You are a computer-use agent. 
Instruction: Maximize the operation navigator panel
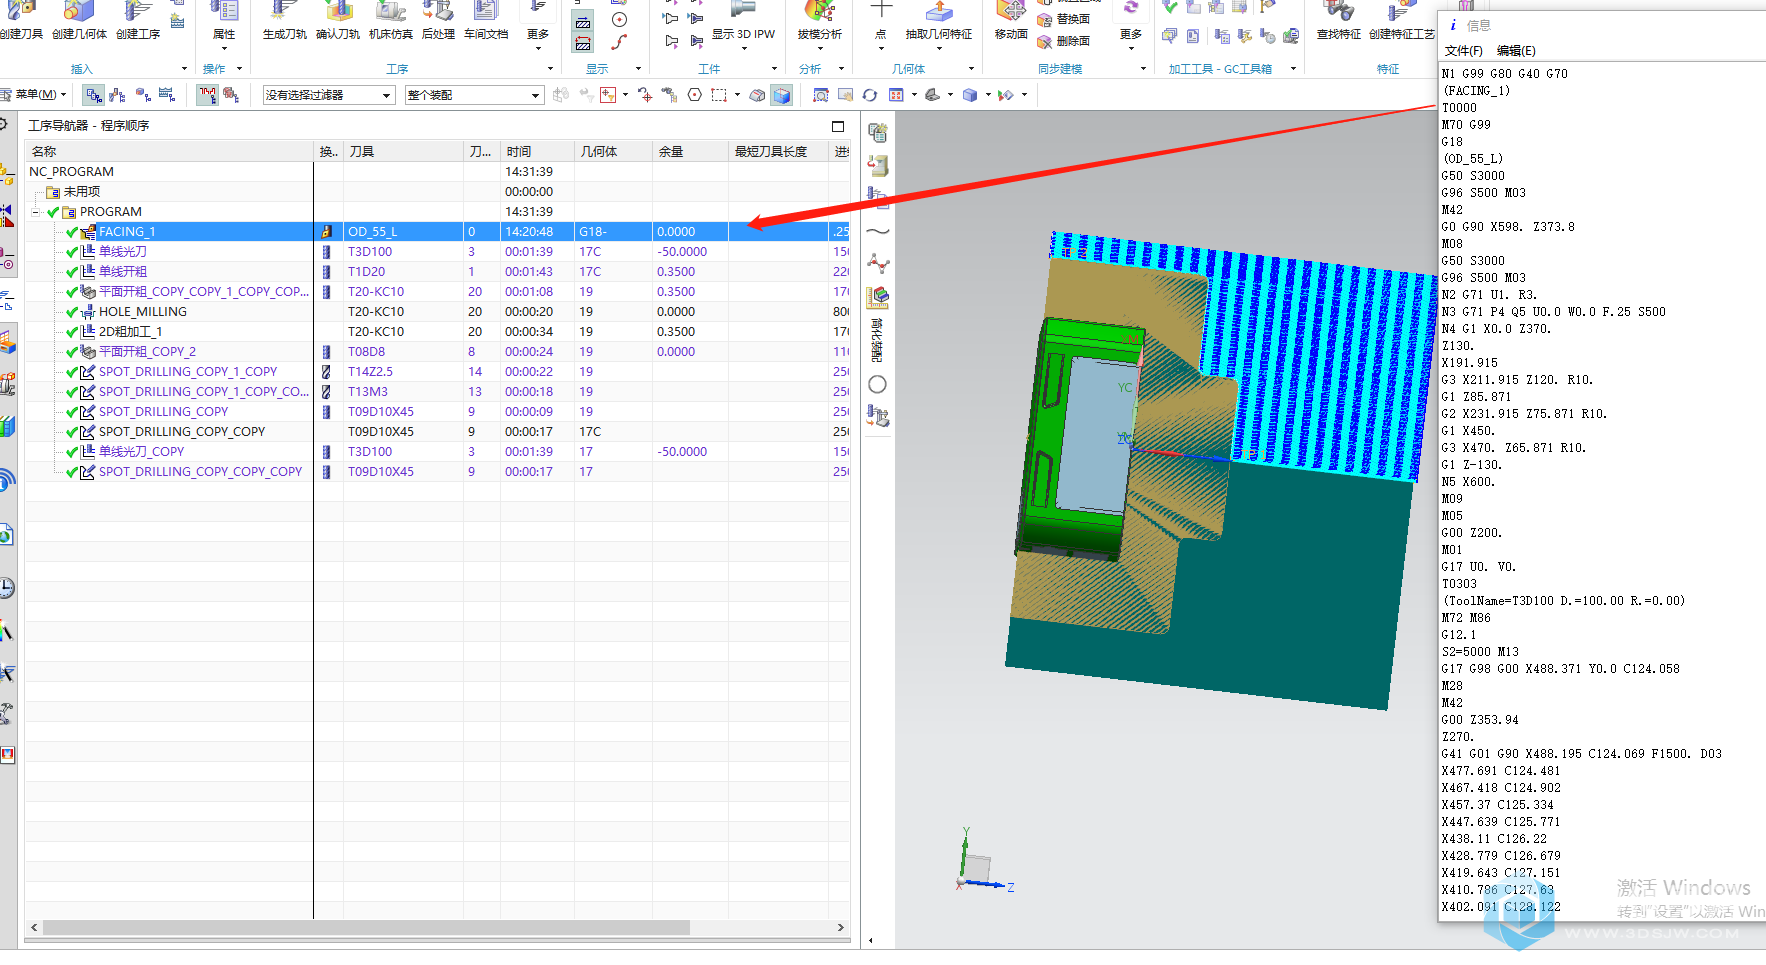838,126
